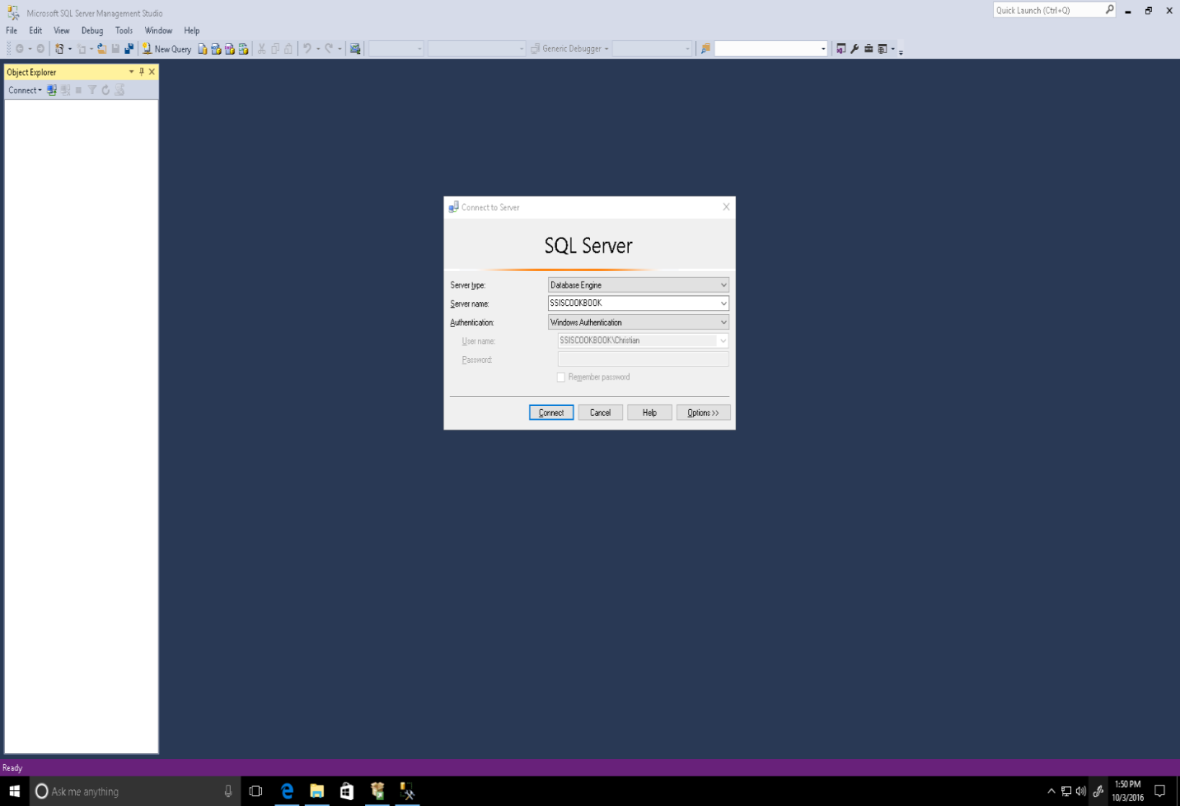
Task: Click the Database Engine Query icon
Action: pyautogui.click(x=202, y=49)
